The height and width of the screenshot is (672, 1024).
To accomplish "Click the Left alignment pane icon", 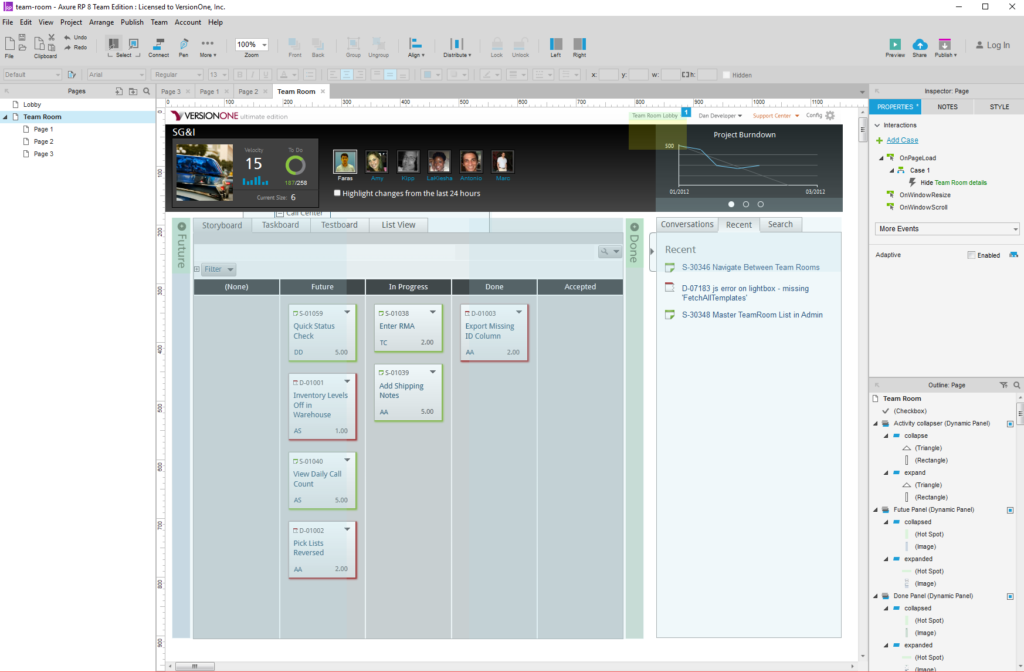I will (556, 44).
